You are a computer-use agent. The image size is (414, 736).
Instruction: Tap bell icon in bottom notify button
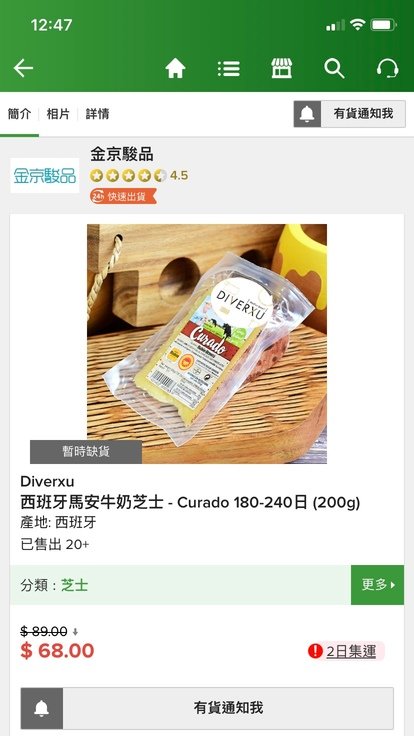coord(42,708)
